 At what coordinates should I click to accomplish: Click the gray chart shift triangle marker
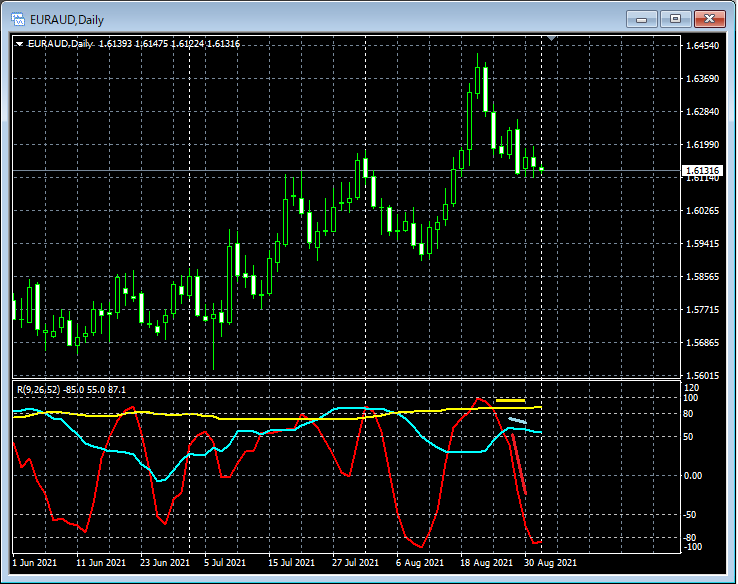pyautogui.click(x=551, y=39)
